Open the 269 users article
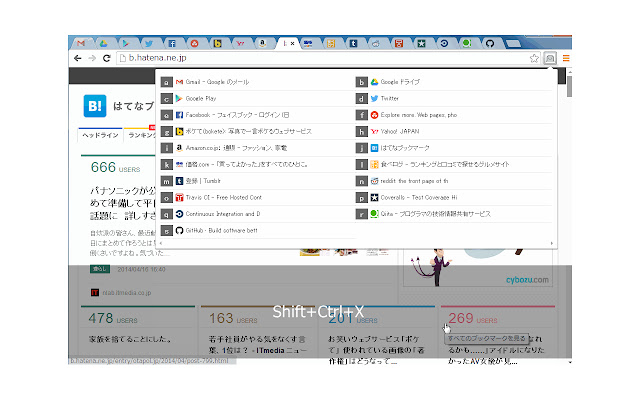 (496, 350)
